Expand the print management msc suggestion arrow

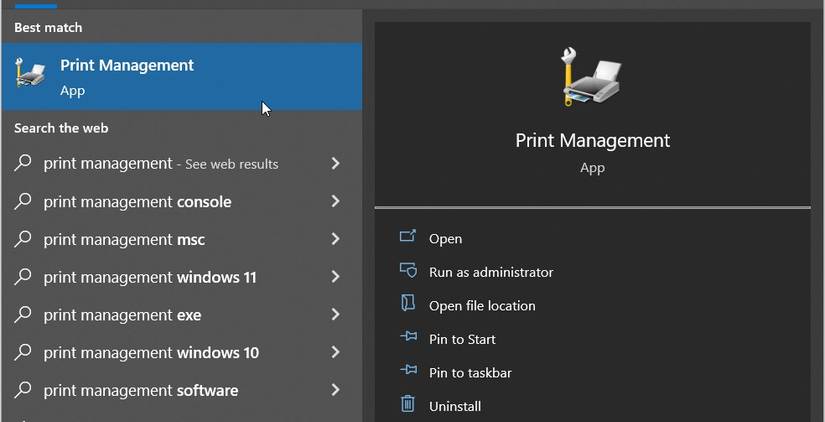click(x=335, y=239)
